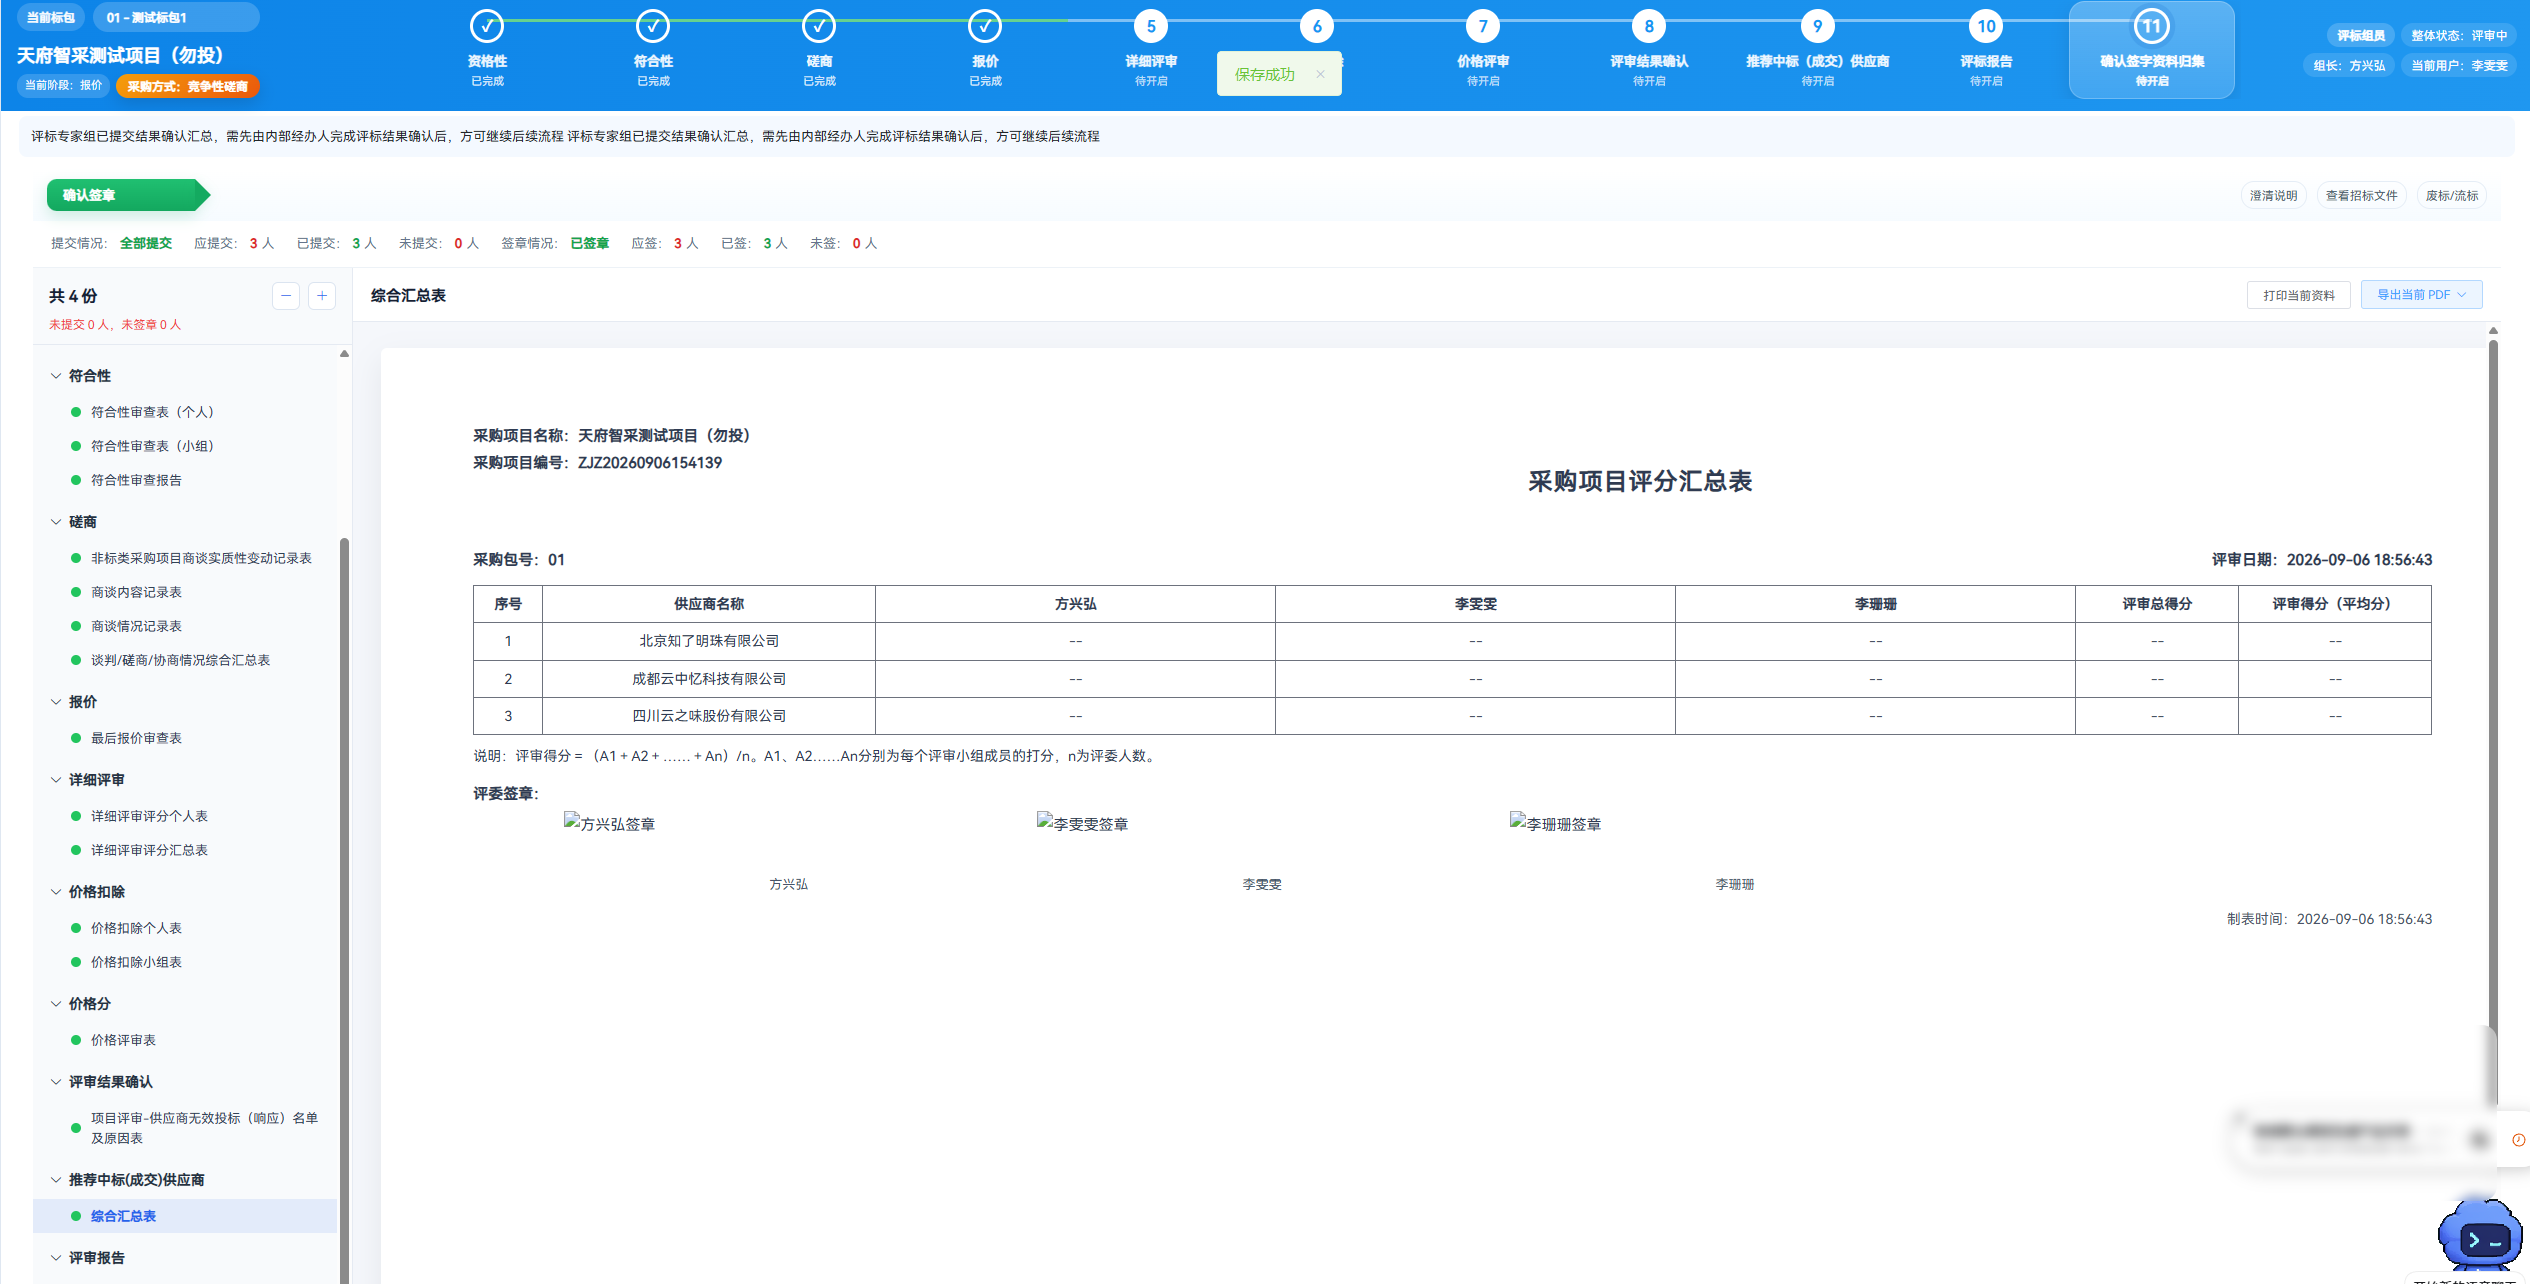Click the orange help icon at right edge
This screenshot has width=2530, height=1284.
pyautogui.click(x=2518, y=1140)
